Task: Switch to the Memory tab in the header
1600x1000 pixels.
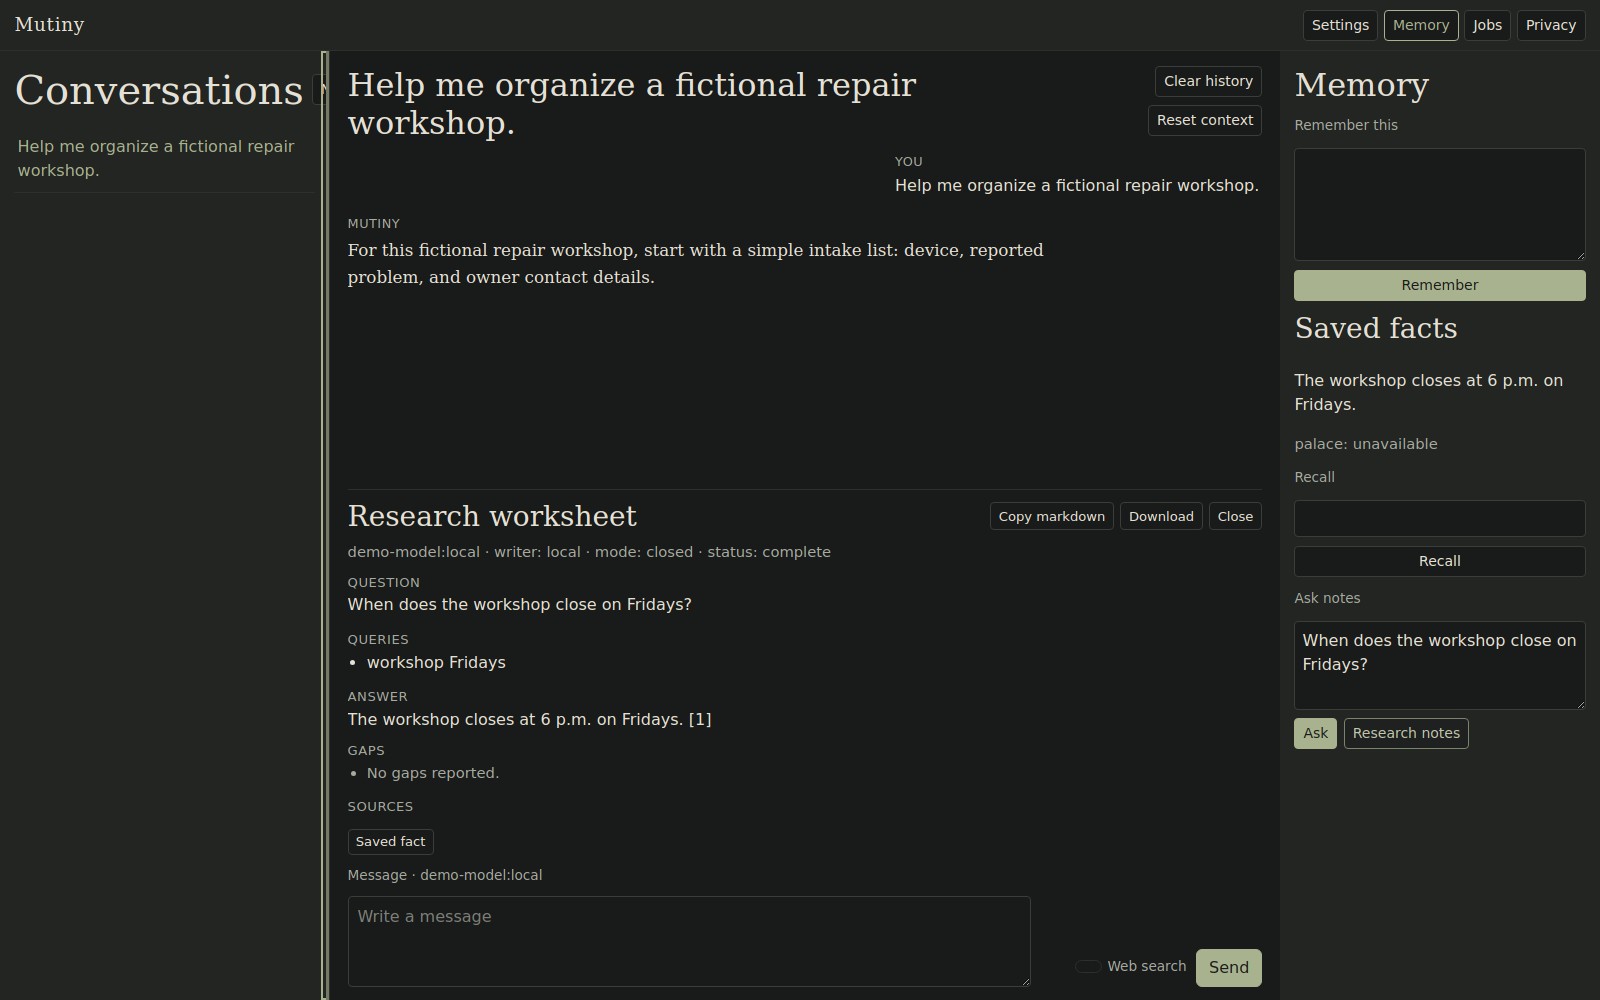Action: tap(1421, 25)
